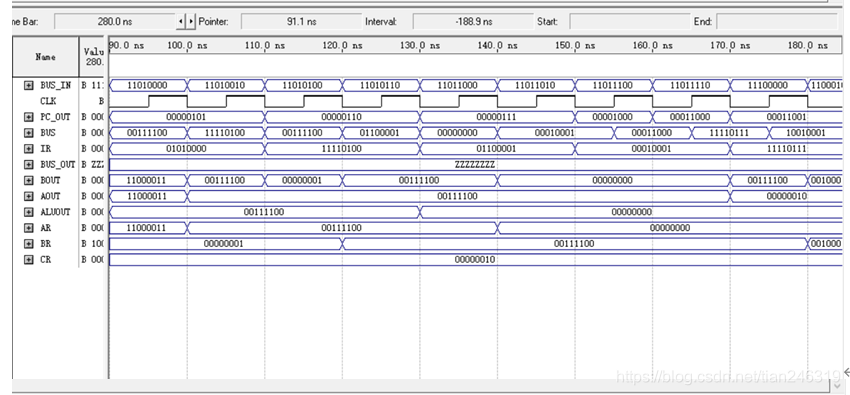850x395 pixels.
Task: Click the 130.0 ns ruler mark
Action: pyautogui.click(x=420, y=46)
